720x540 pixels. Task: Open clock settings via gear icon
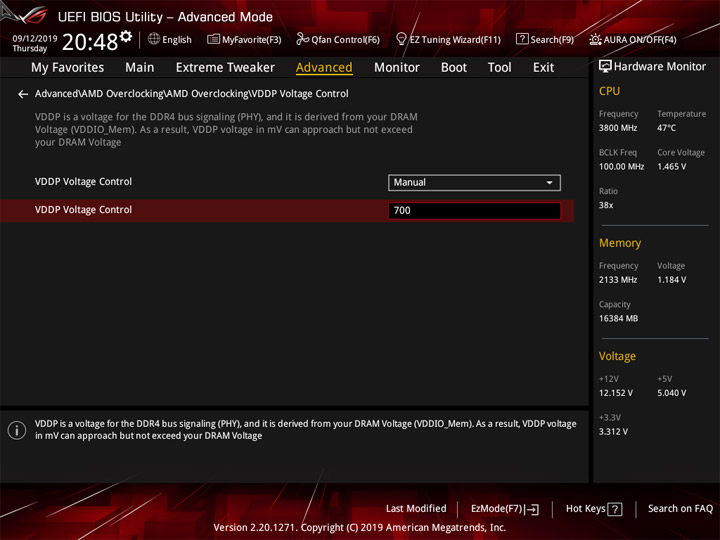coord(126,36)
